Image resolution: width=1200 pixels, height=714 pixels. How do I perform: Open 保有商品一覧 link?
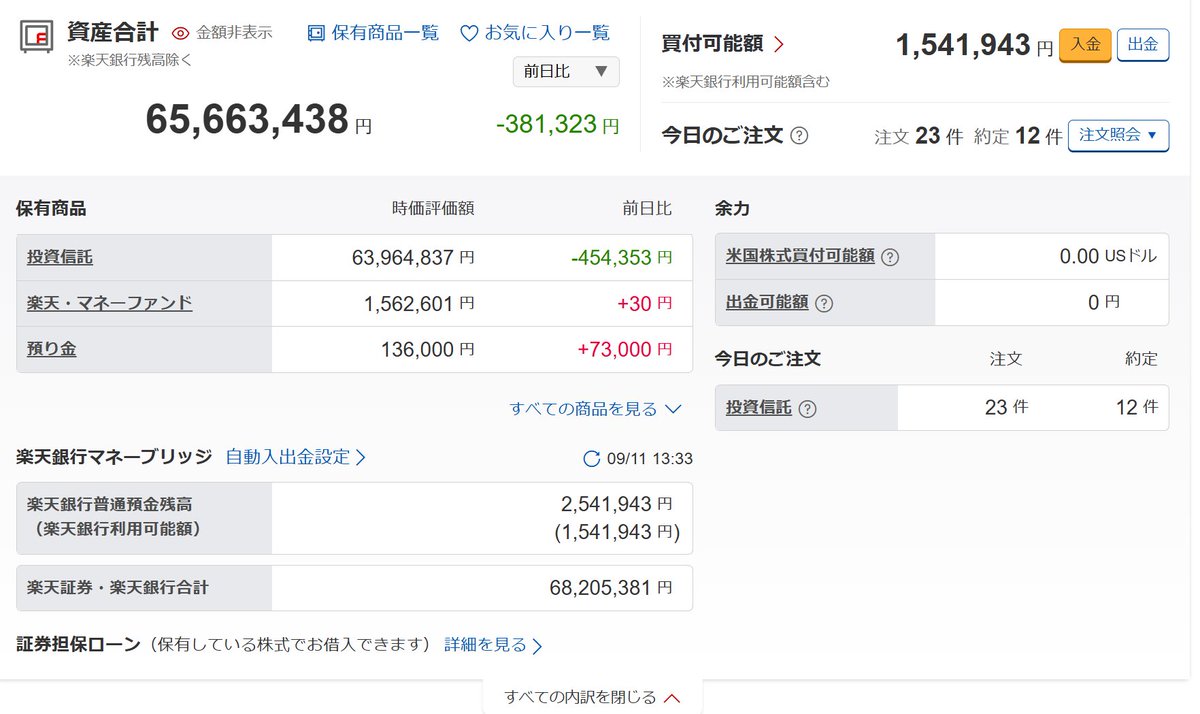(385, 33)
